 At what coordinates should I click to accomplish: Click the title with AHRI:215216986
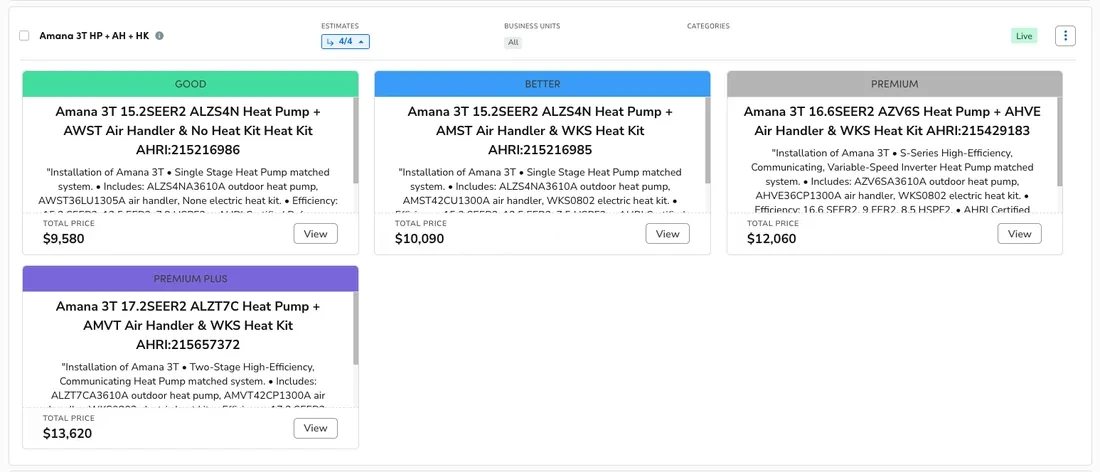click(x=190, y=130)
